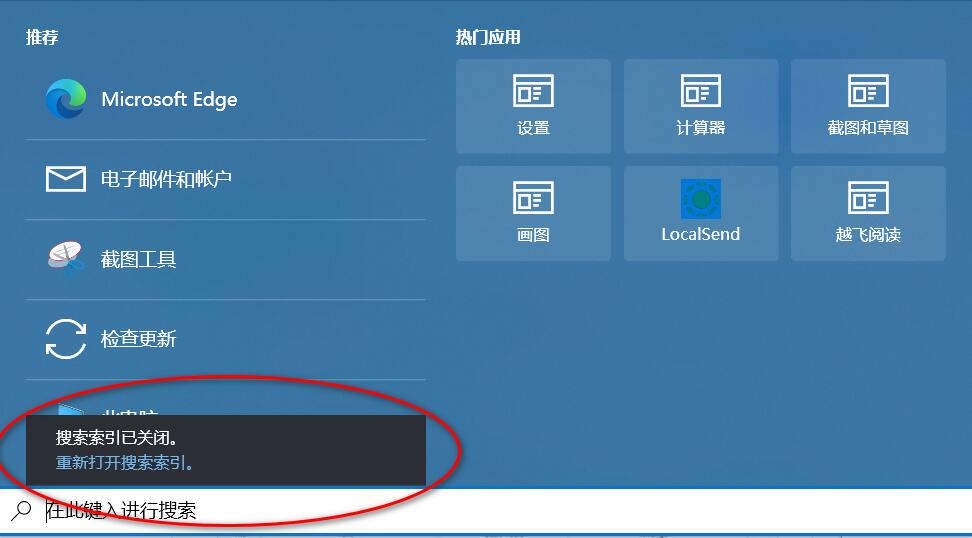The width and height of the screenshot is (972, 538).
Task: Open the 画图 app tile
Action: click(x=533, y=213)
